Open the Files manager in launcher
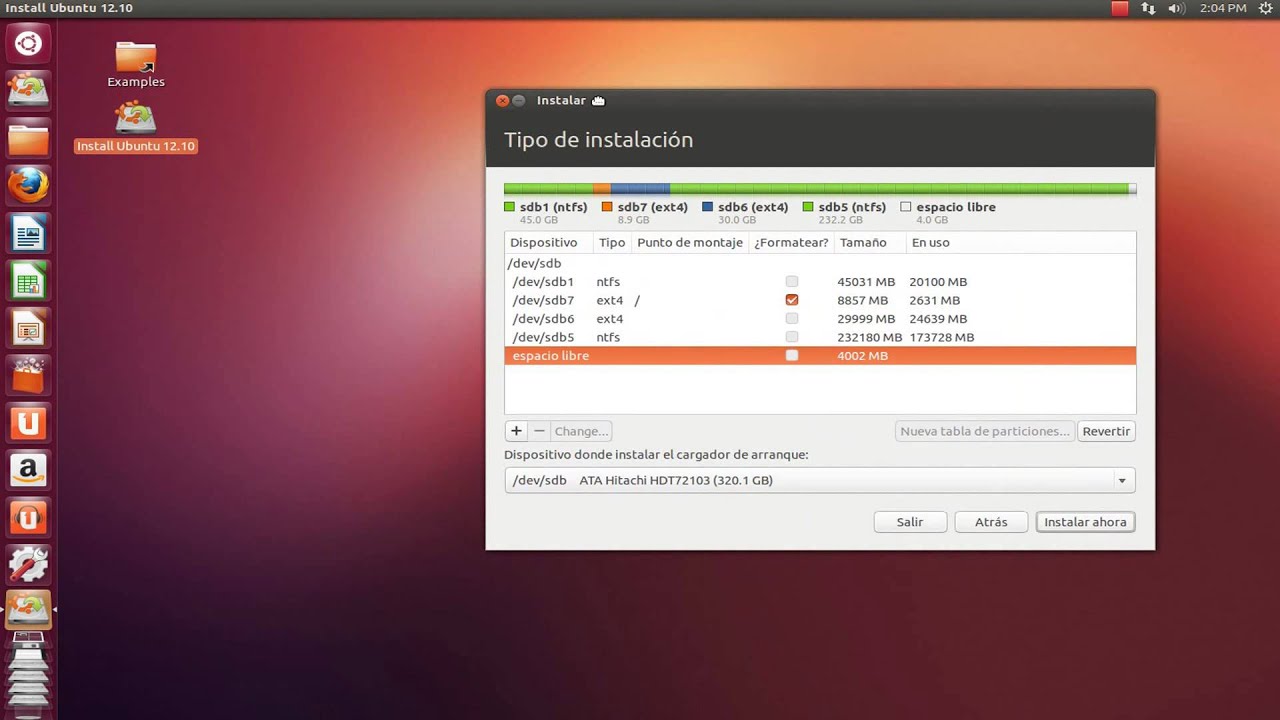Image resolution: width=1280 pixels, height=720 pixels. coord(28,138)
